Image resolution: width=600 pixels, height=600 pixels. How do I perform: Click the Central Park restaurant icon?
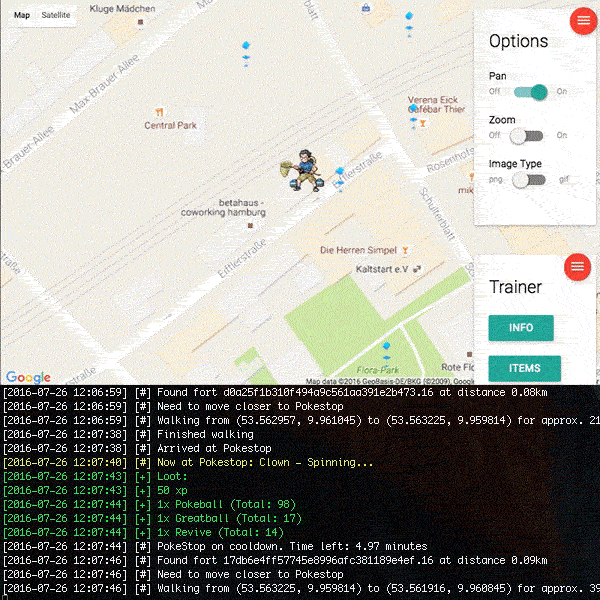159,112
